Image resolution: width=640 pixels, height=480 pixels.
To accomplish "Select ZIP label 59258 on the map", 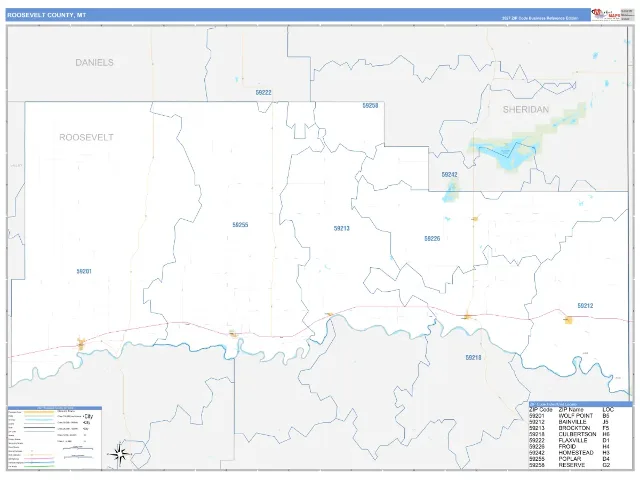I will 370,106.
